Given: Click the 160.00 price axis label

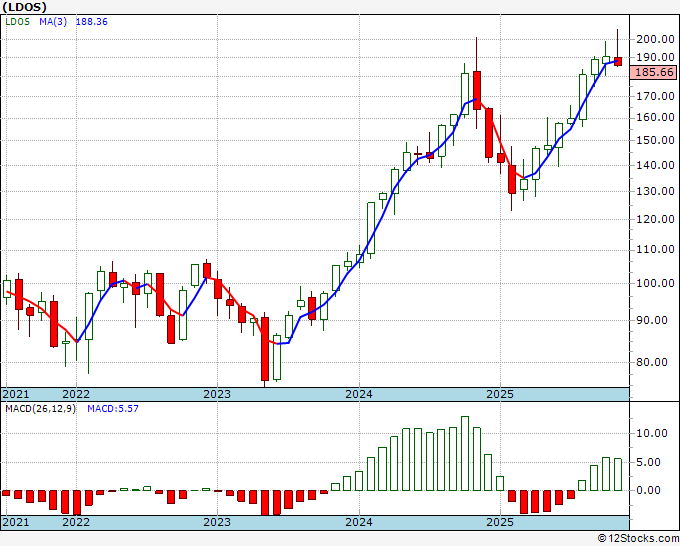Looking at the screenshot, I should click(655, 118).
